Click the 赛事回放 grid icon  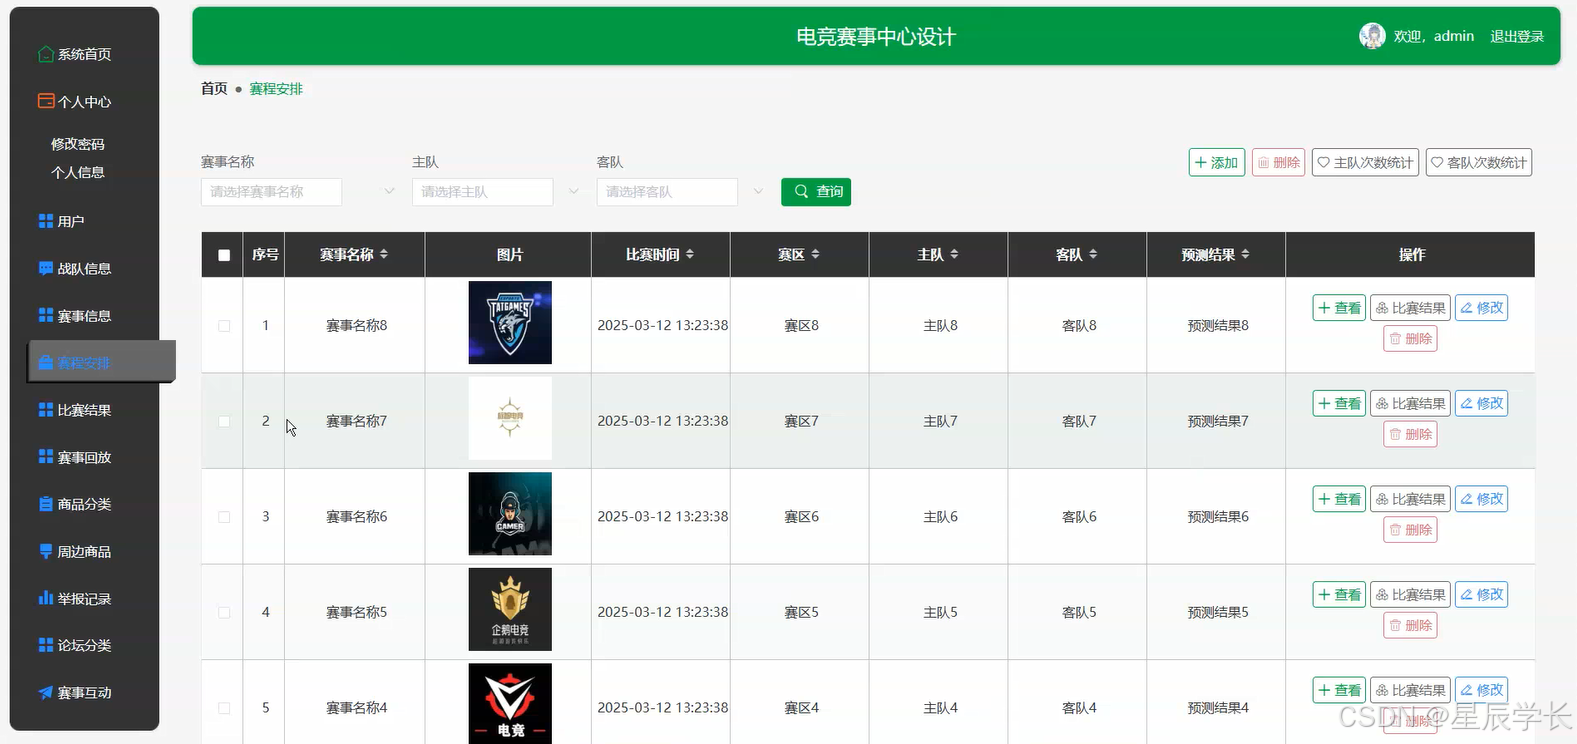click(x=46, y=457)
